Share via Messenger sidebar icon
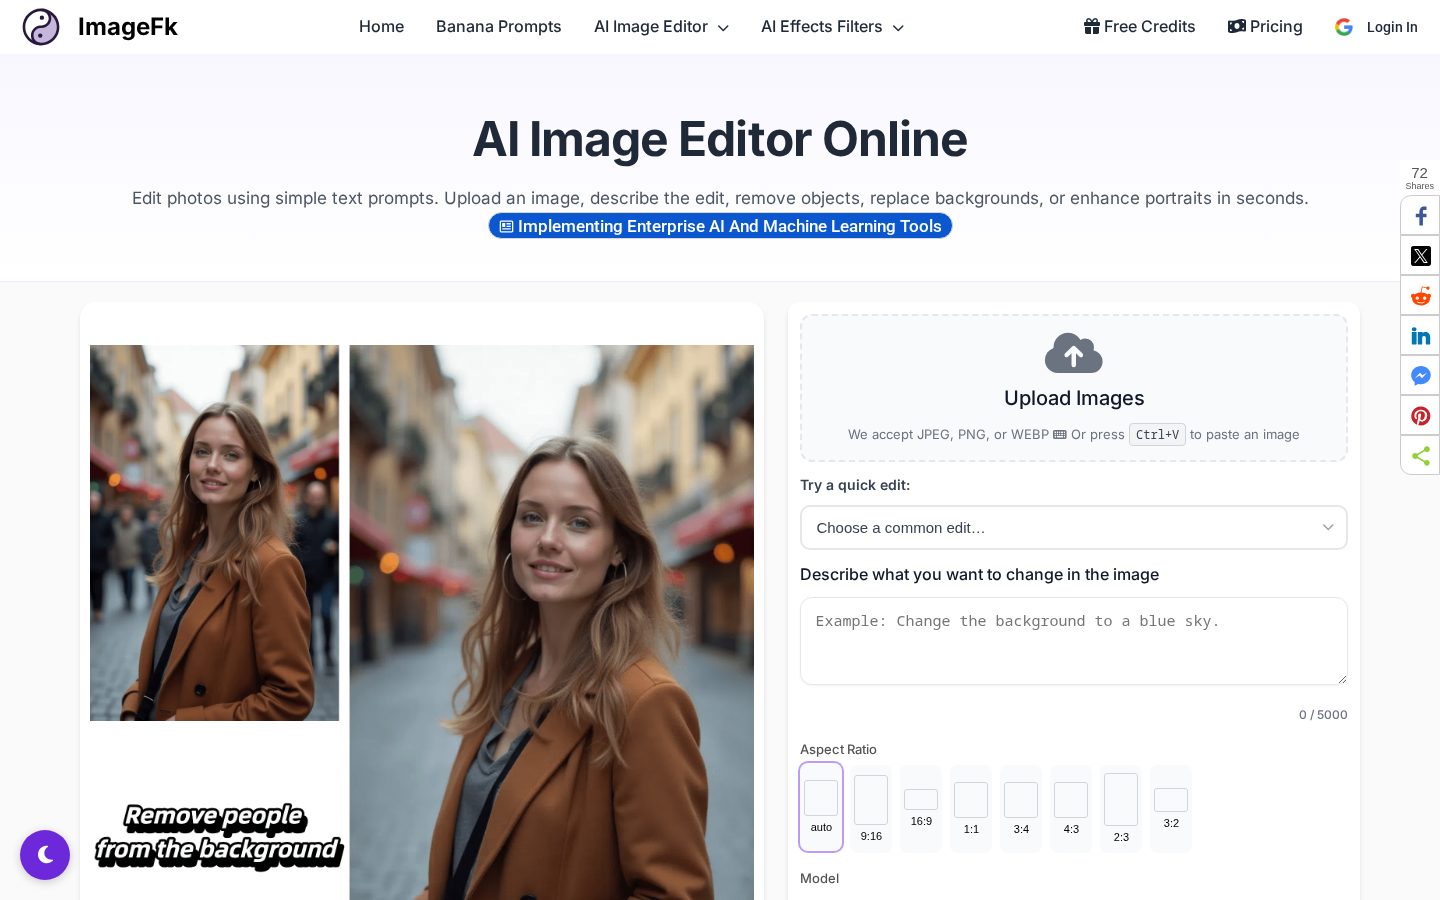 1420,376
